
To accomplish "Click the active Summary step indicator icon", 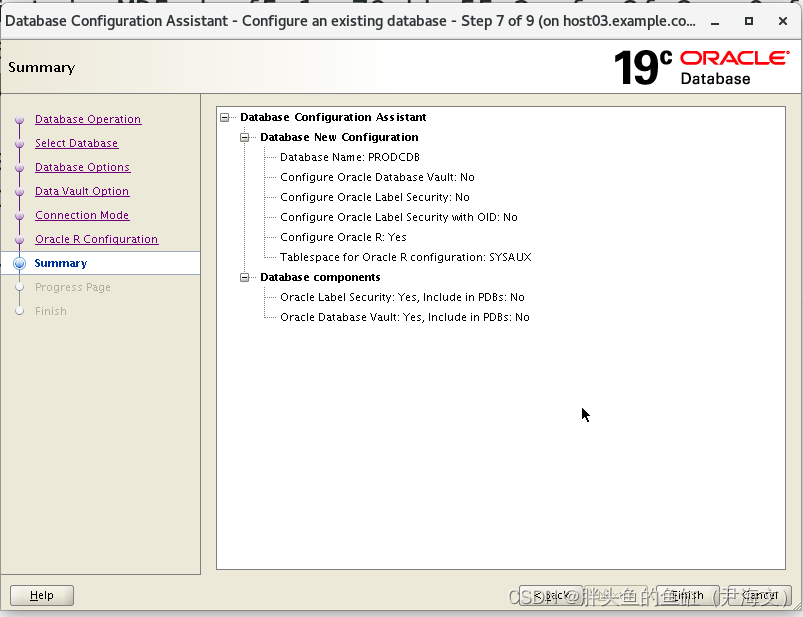I will coord(19,263).
